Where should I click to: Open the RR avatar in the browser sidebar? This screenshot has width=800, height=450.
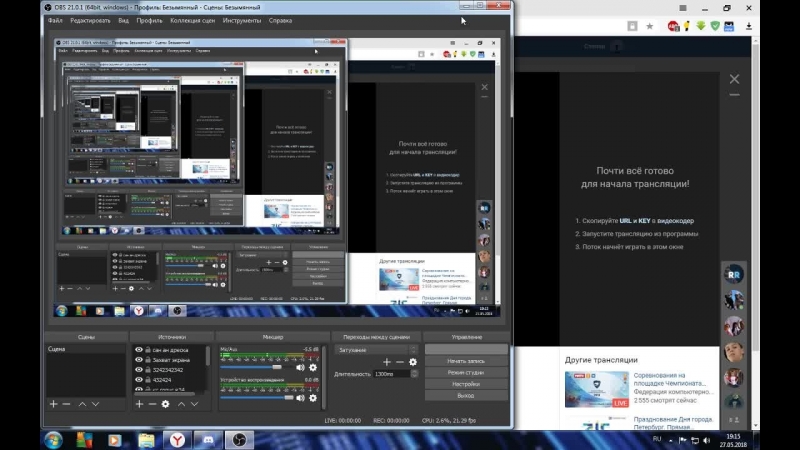pos(734,274)
